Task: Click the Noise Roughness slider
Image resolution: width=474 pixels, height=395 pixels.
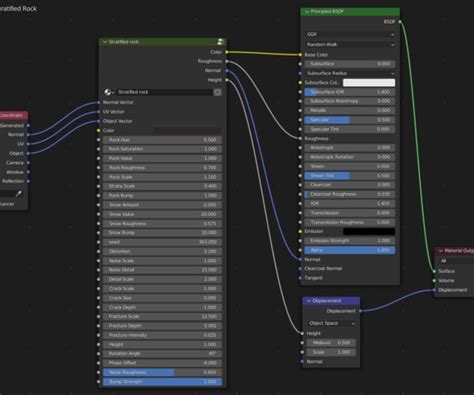Action: (x=162, y=372)
